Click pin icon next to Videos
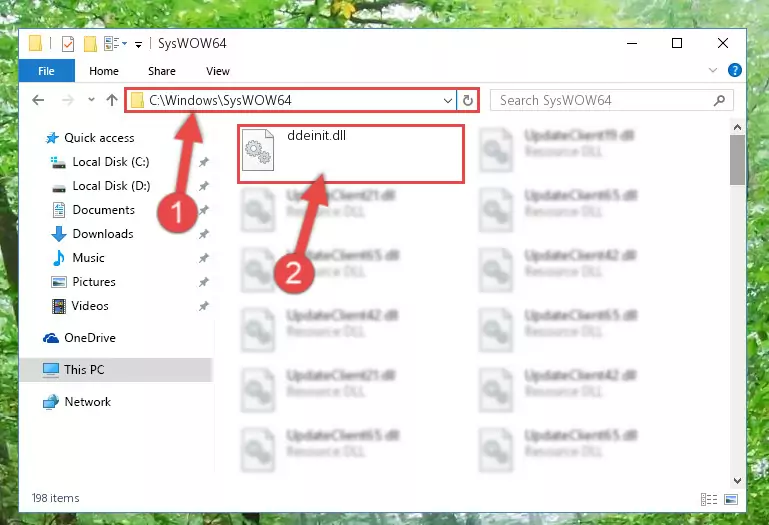769x525 pixels. pos(204,306)
